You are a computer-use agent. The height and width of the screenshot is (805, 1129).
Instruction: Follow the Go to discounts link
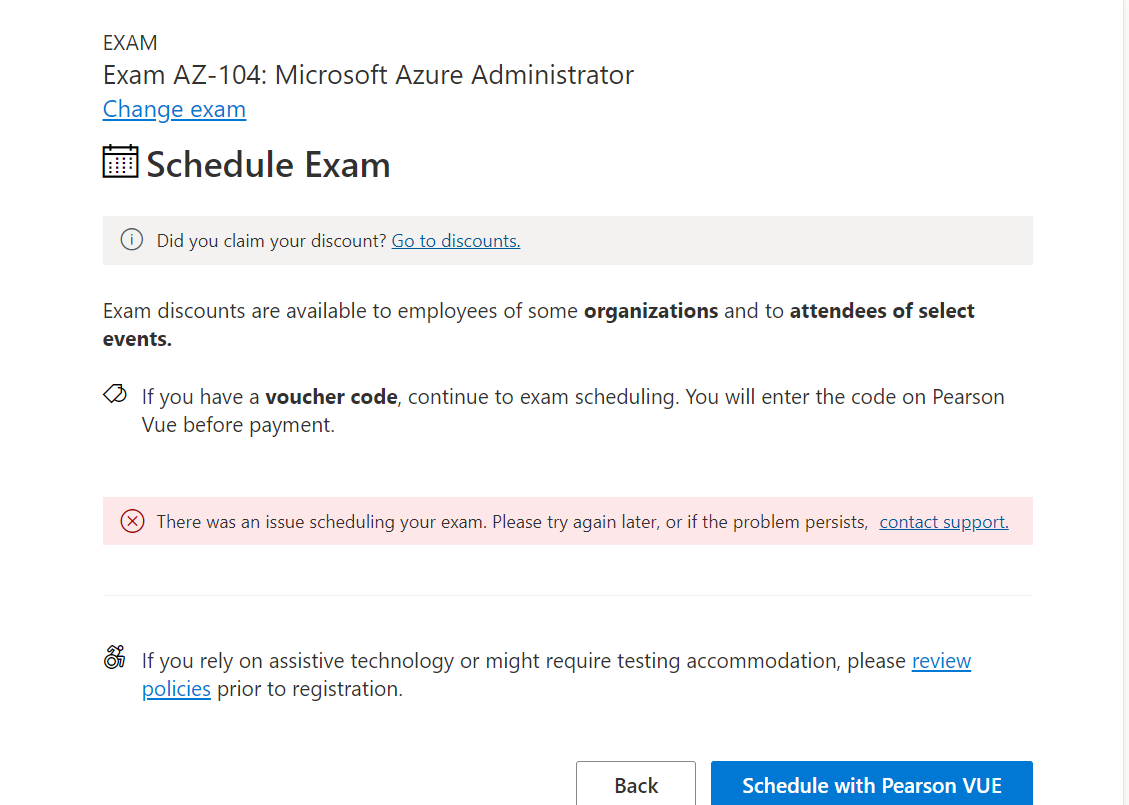coord(455,241)
